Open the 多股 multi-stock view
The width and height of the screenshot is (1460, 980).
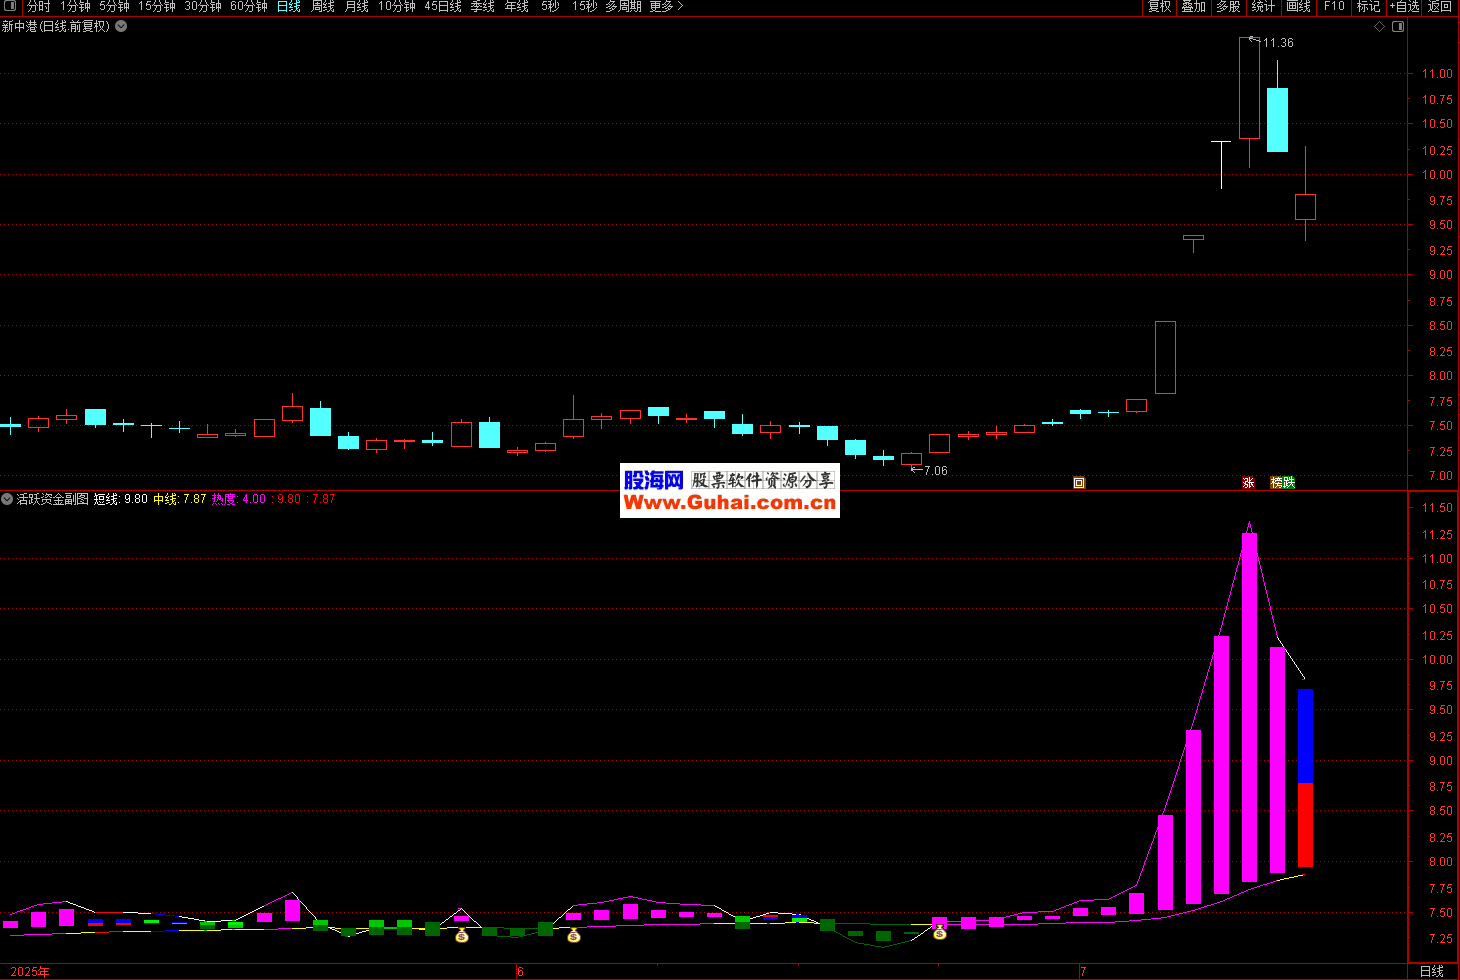1228,7
